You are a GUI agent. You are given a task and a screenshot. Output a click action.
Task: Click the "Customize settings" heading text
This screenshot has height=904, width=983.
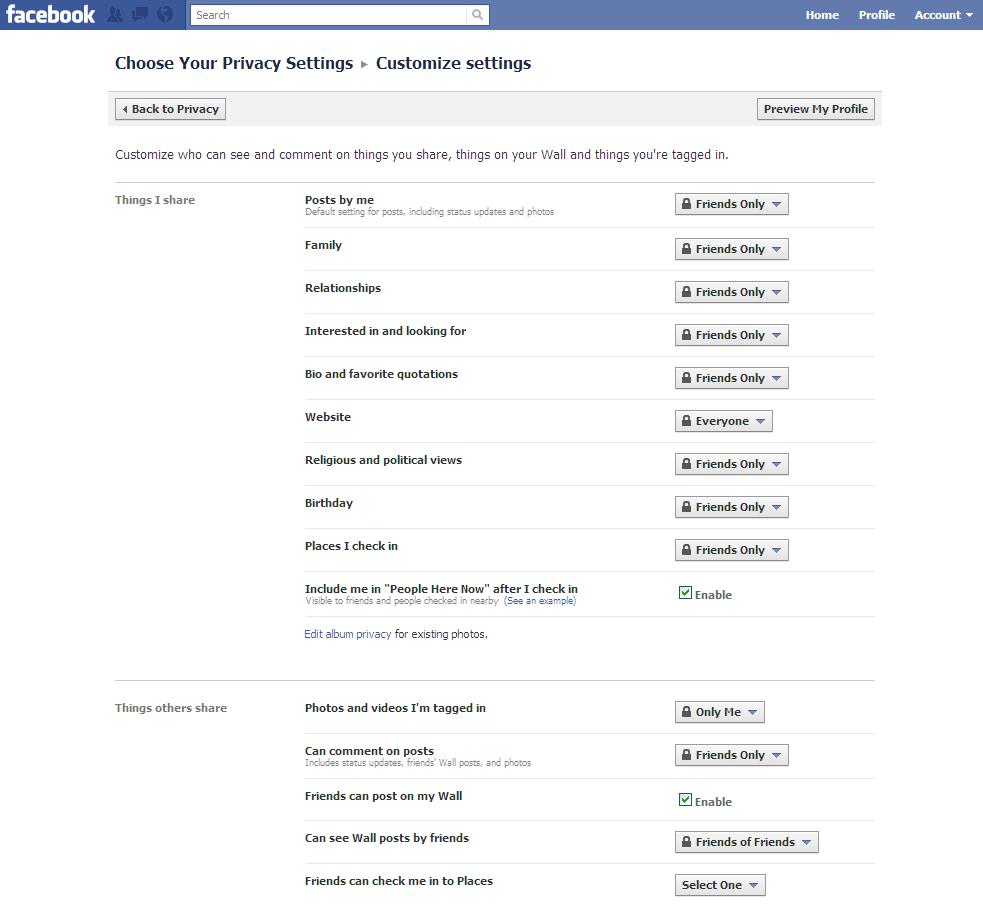[453, 63]
